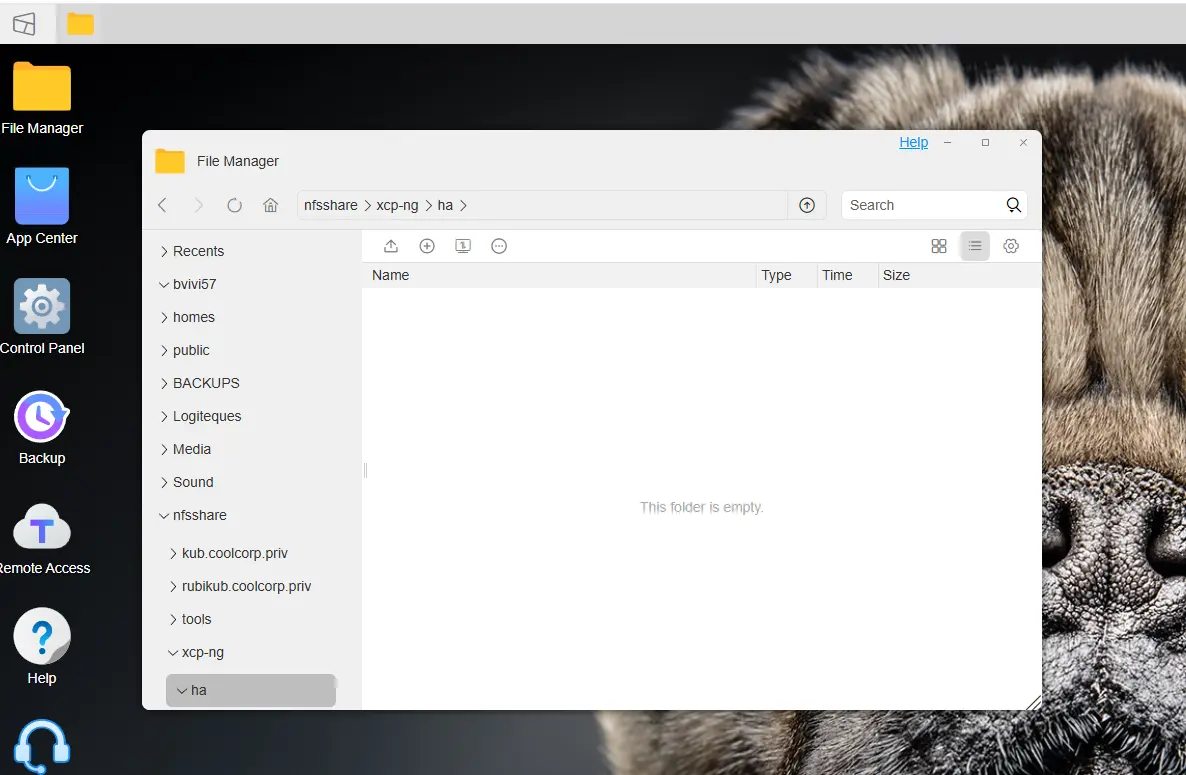1186x775 pixels.
Task: Click the upload icon in the toolbar
Action: point(391,246)
